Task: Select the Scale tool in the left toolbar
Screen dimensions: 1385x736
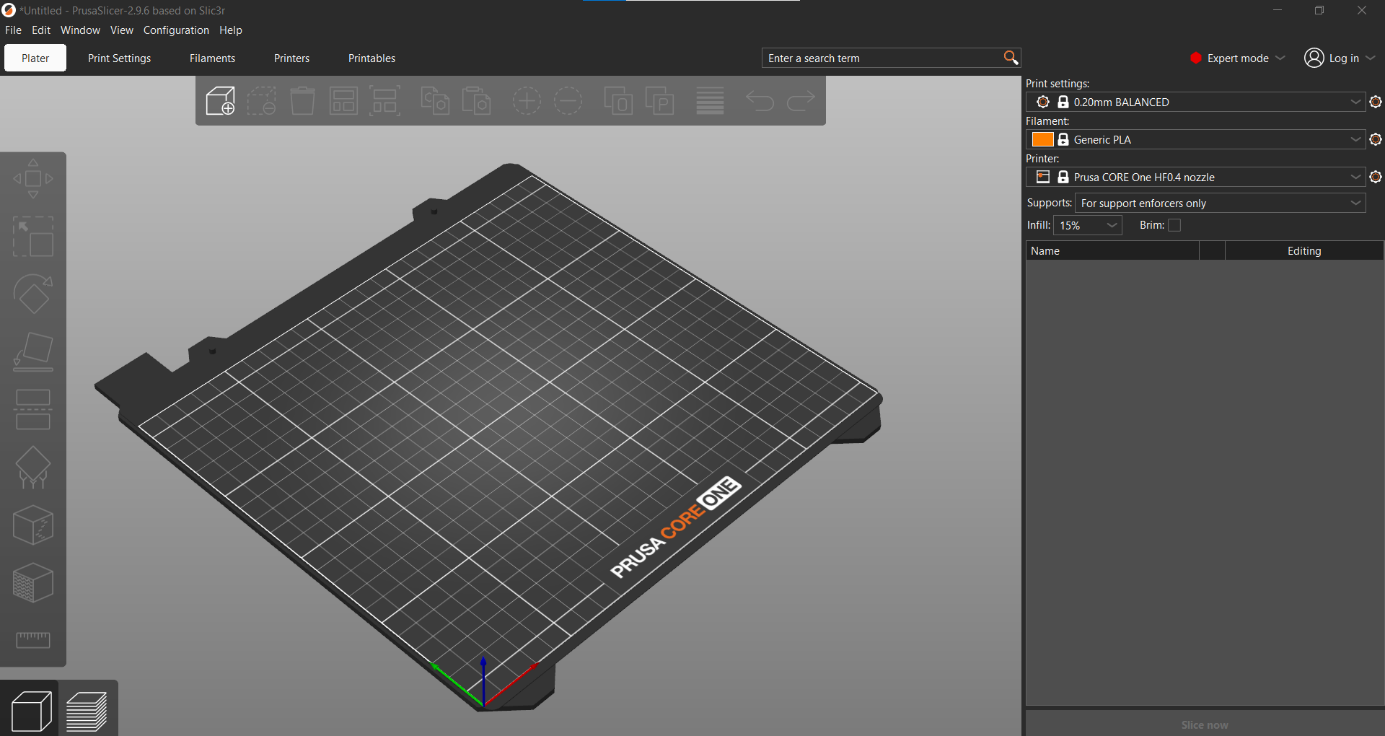Action: coord(33,237)
